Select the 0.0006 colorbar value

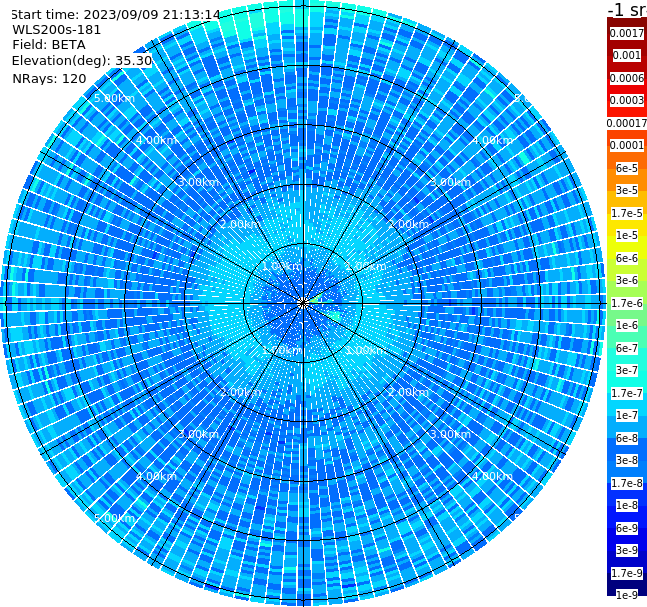tap(627, 78)
